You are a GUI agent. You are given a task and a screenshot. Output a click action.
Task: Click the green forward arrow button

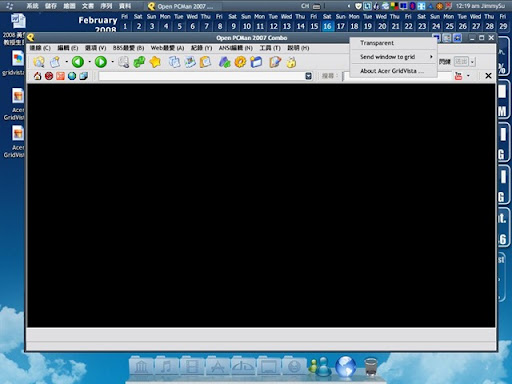101,62
